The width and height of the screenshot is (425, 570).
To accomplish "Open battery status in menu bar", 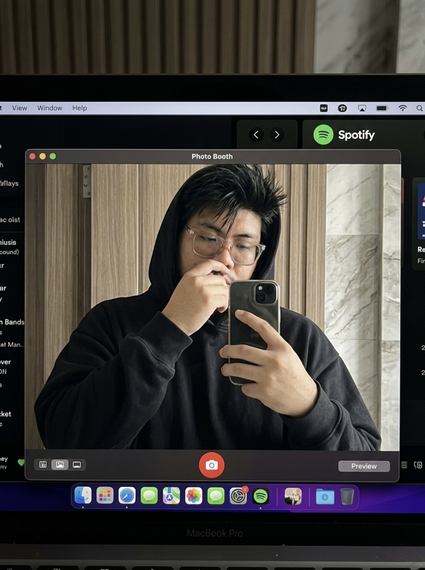I will 382,108.
